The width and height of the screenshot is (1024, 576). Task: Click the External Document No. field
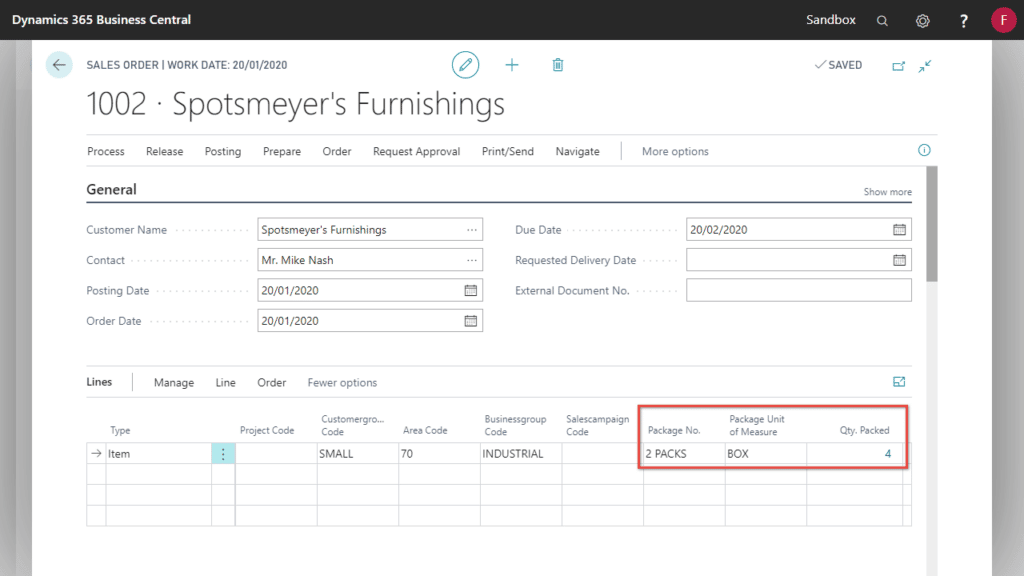[x=798, y=290]
